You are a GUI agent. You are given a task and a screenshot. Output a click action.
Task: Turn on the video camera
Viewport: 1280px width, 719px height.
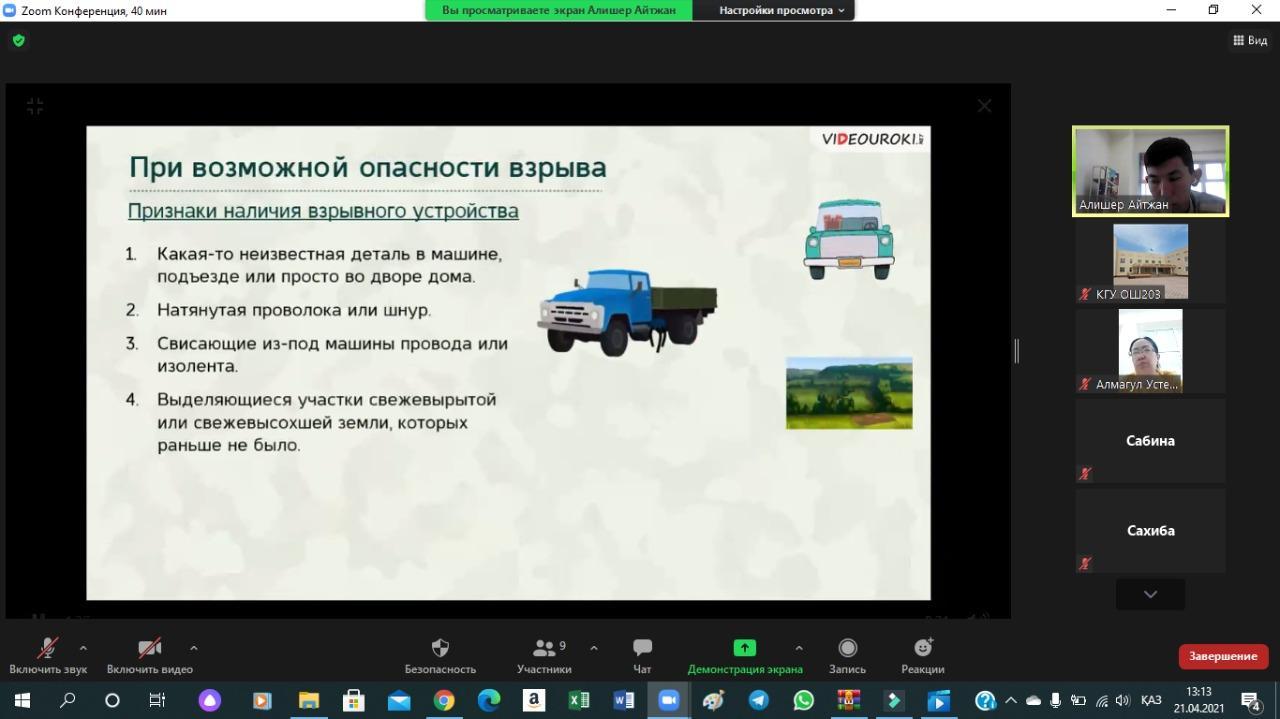click(149, 648)
